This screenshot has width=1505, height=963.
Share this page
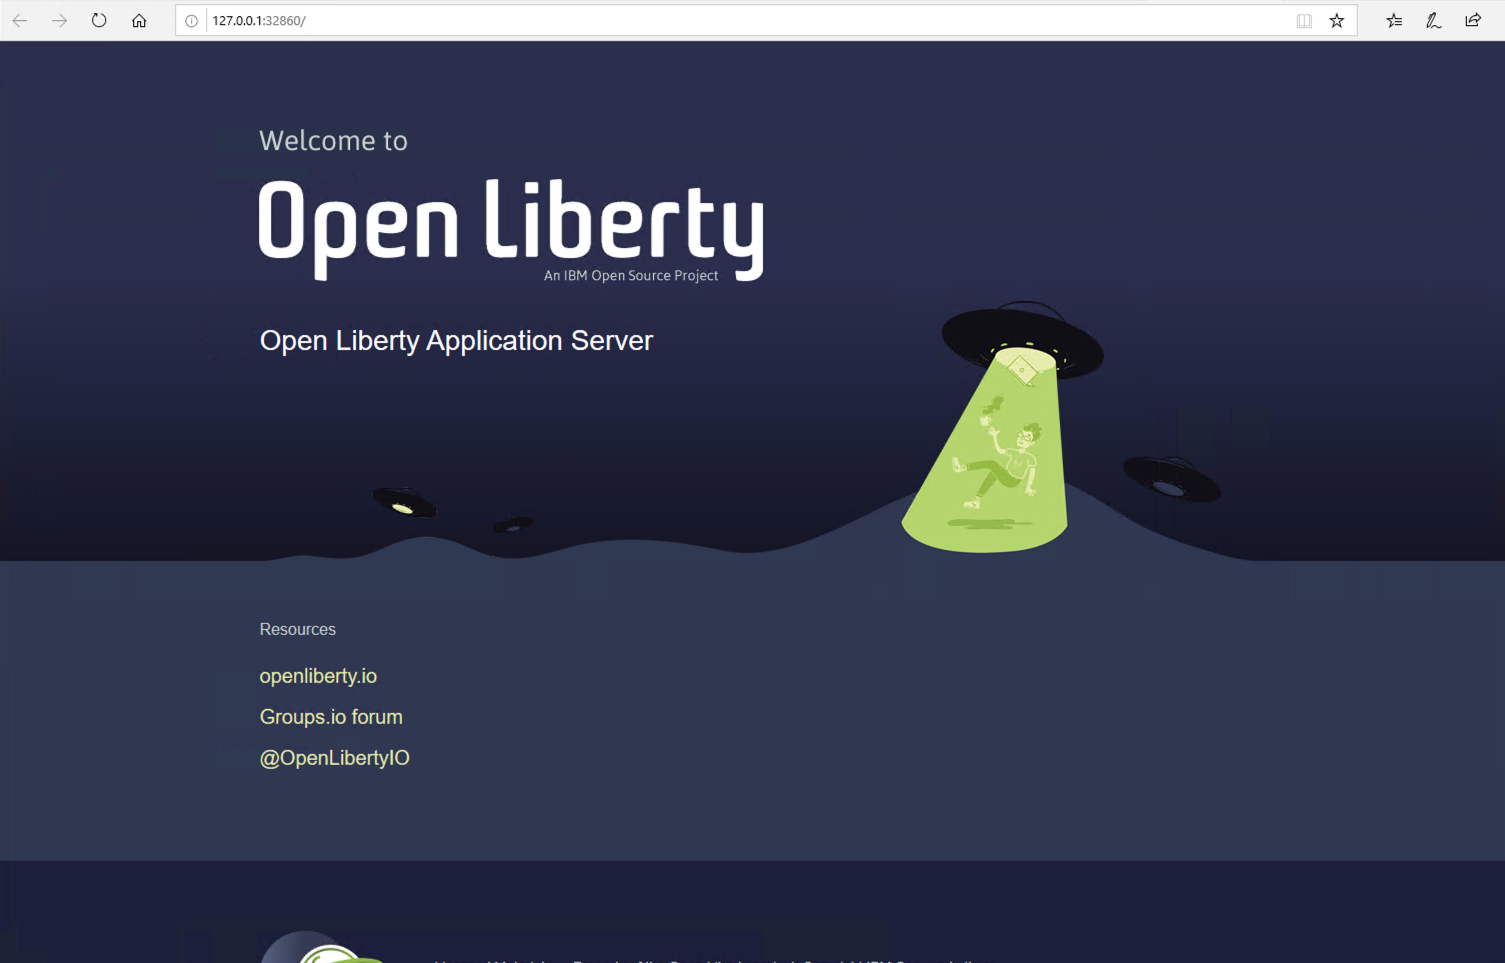tap(1472, 20)
